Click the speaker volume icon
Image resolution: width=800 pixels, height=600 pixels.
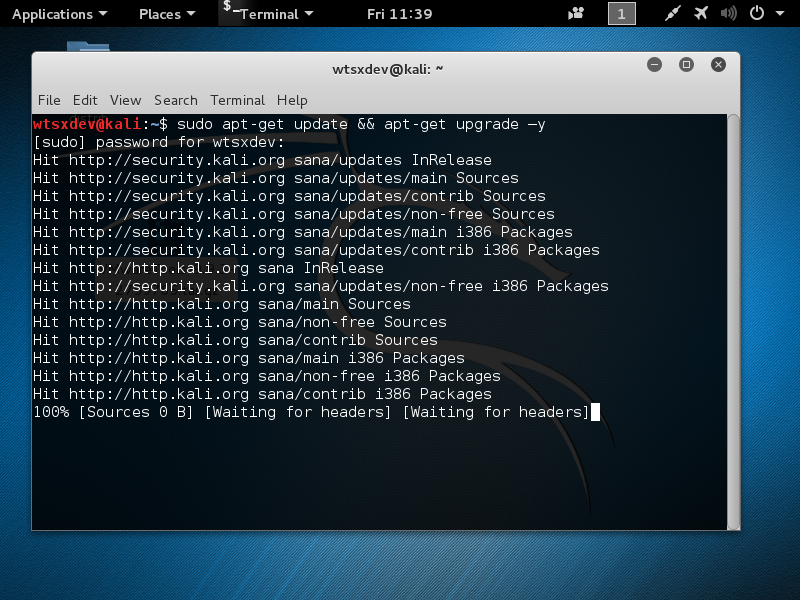coord(728,13)
